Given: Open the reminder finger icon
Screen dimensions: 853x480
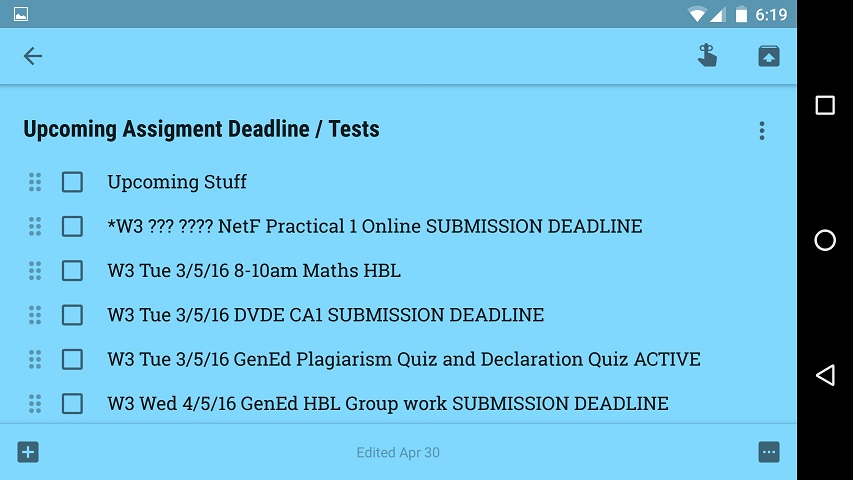Looking at the screenshot, I should pos(707,56).
